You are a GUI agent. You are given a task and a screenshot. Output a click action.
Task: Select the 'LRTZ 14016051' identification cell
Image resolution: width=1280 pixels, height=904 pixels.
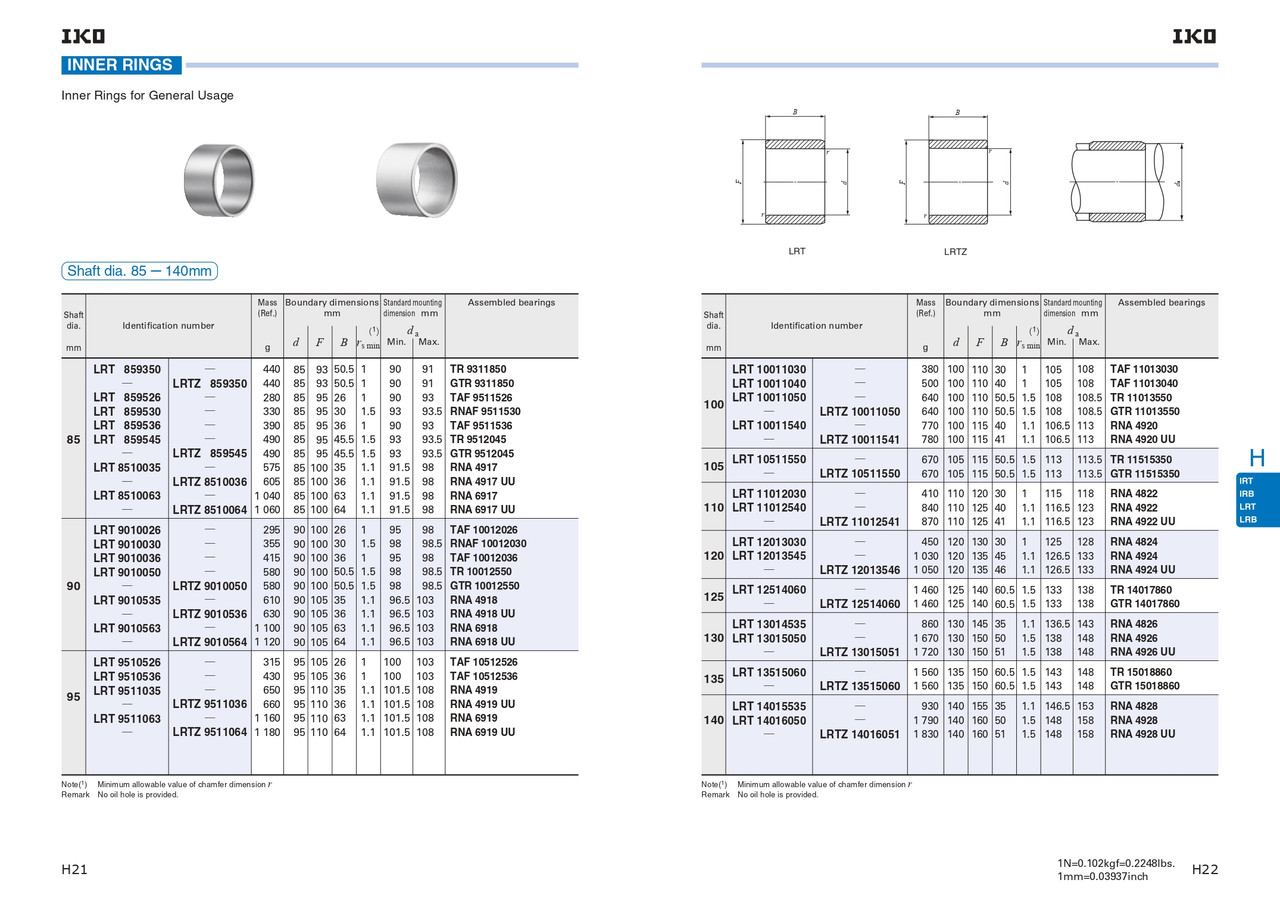(x=860, y=734)
